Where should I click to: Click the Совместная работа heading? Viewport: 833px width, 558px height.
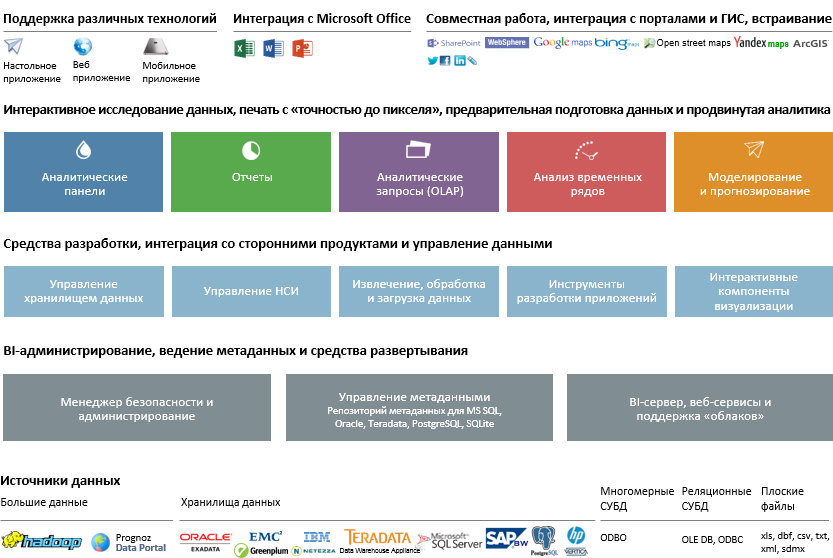point(629,19)
